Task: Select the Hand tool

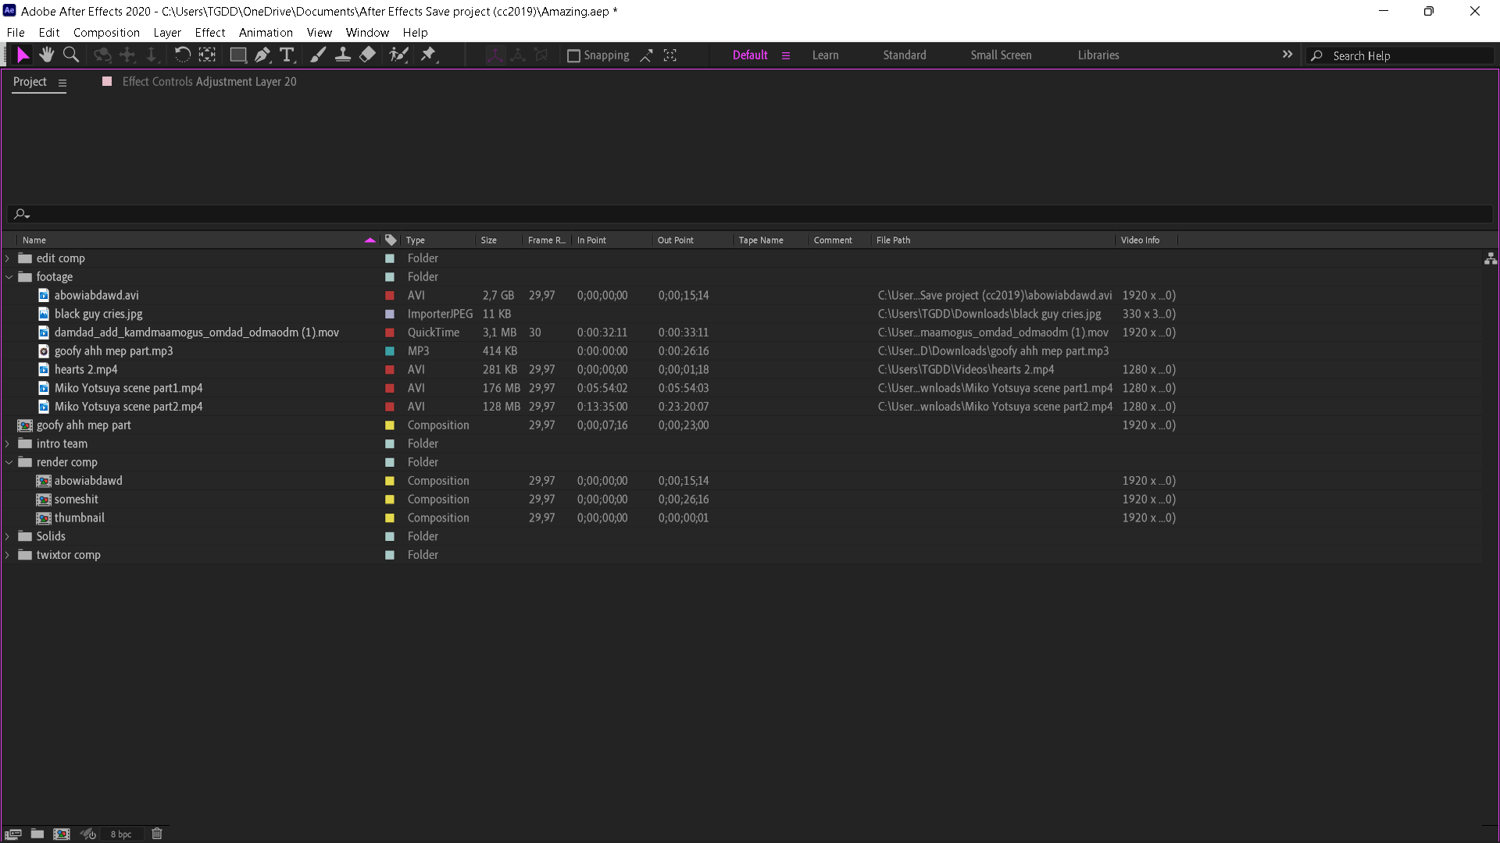Action: point(47,55)
